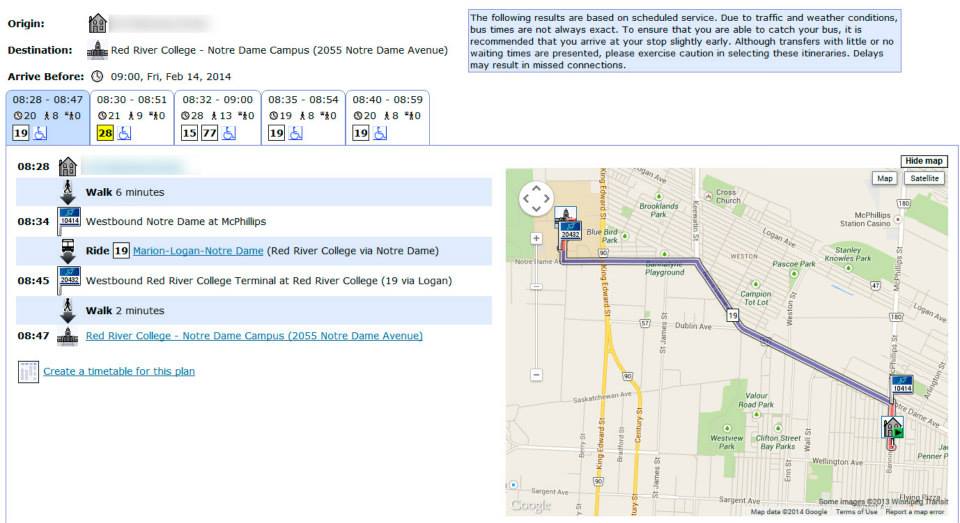Viewport: 960px width, 523px height.
Task: Click the origin house icon at top
Action: [97, 23]
